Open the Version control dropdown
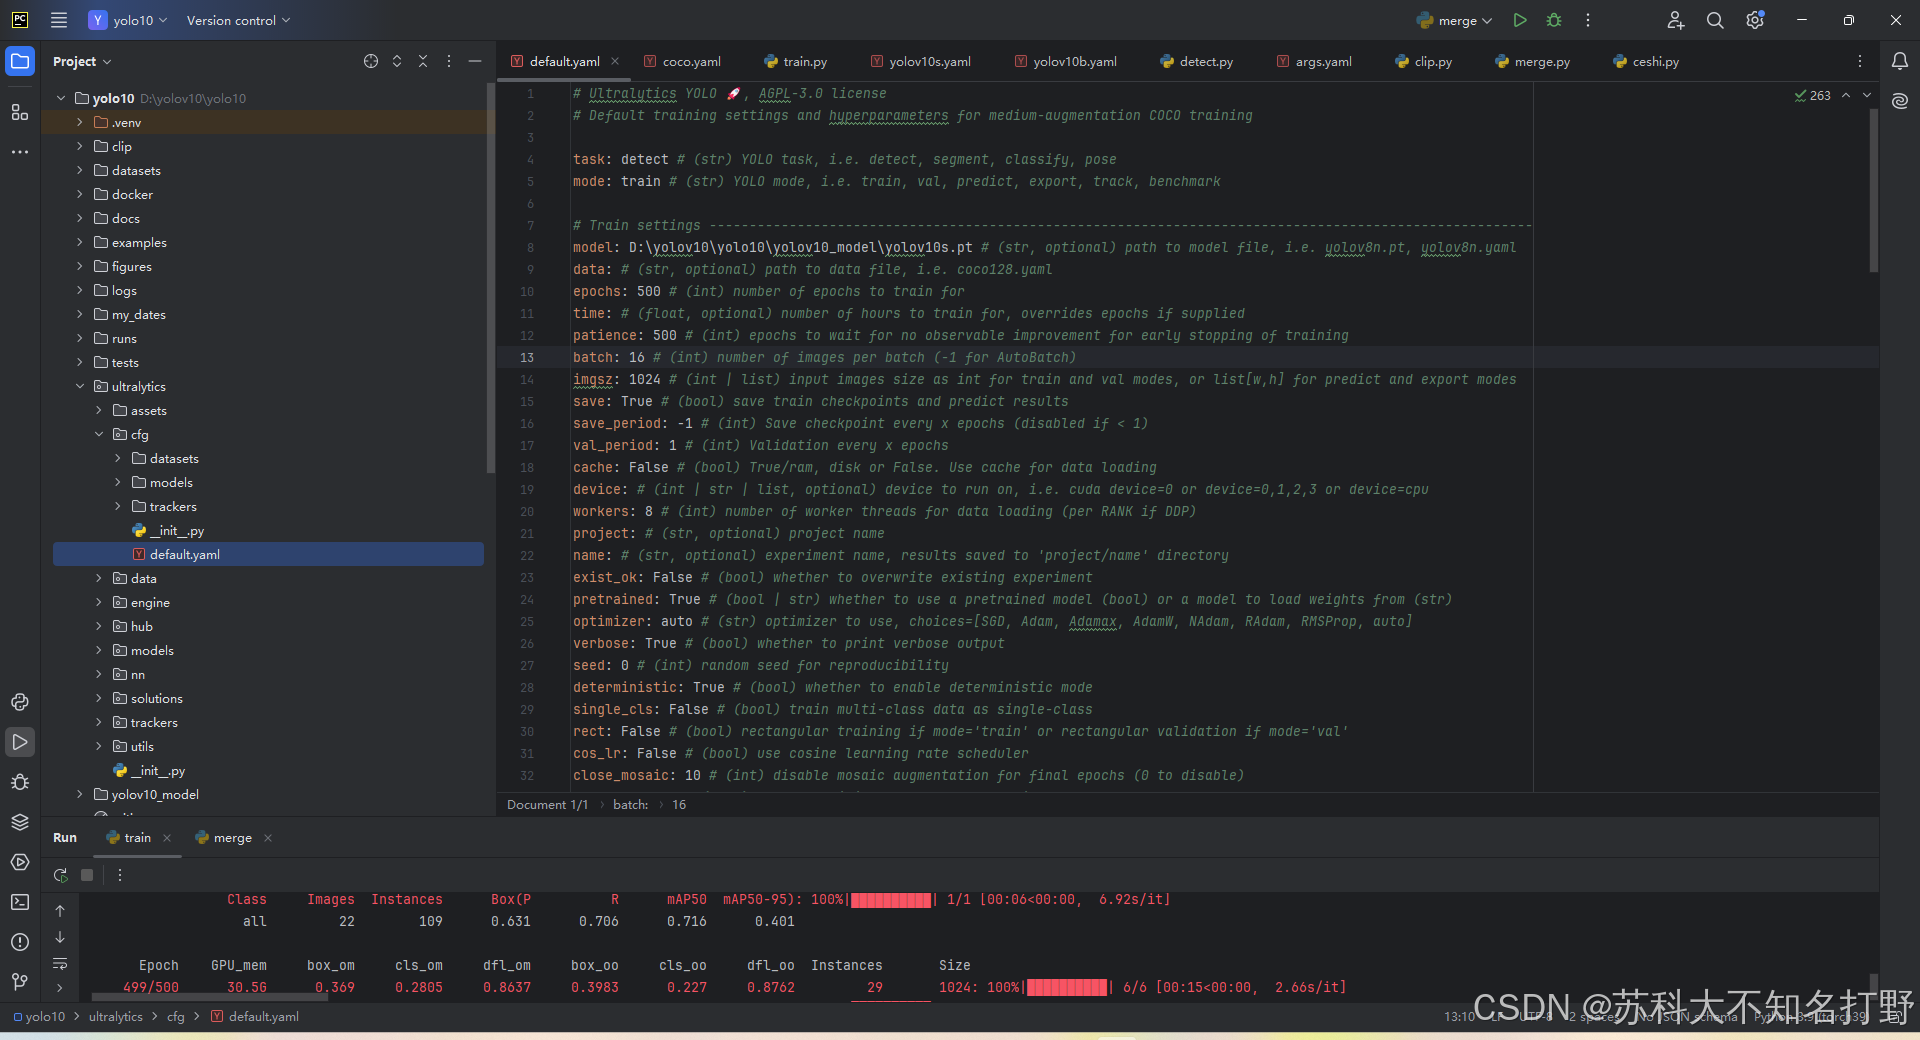Viewport: 1920px width, 1040px height. tap(238, 20)
